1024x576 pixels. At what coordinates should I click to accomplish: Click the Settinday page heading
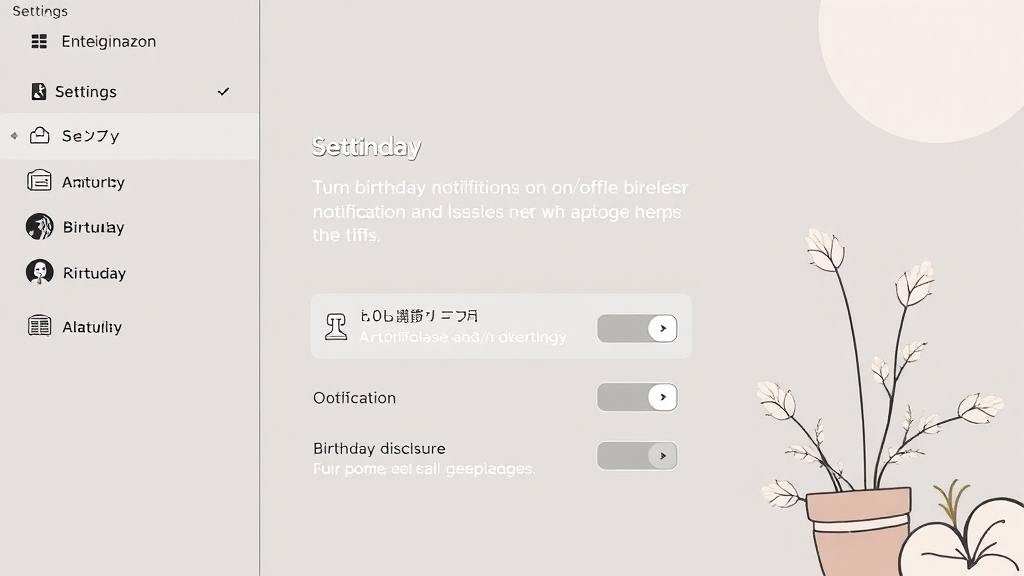[x=366, y=147]
